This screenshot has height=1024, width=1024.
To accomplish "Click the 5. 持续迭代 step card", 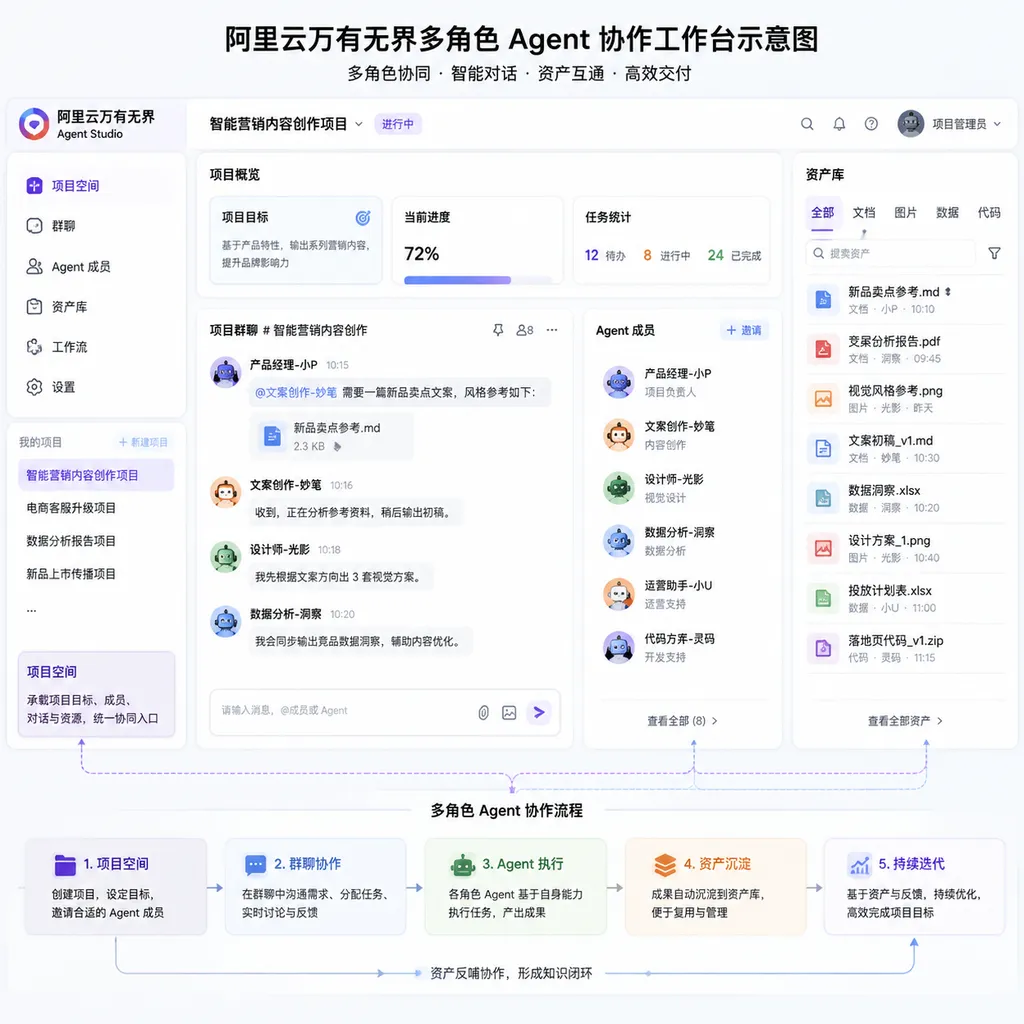I will [914, 887].
